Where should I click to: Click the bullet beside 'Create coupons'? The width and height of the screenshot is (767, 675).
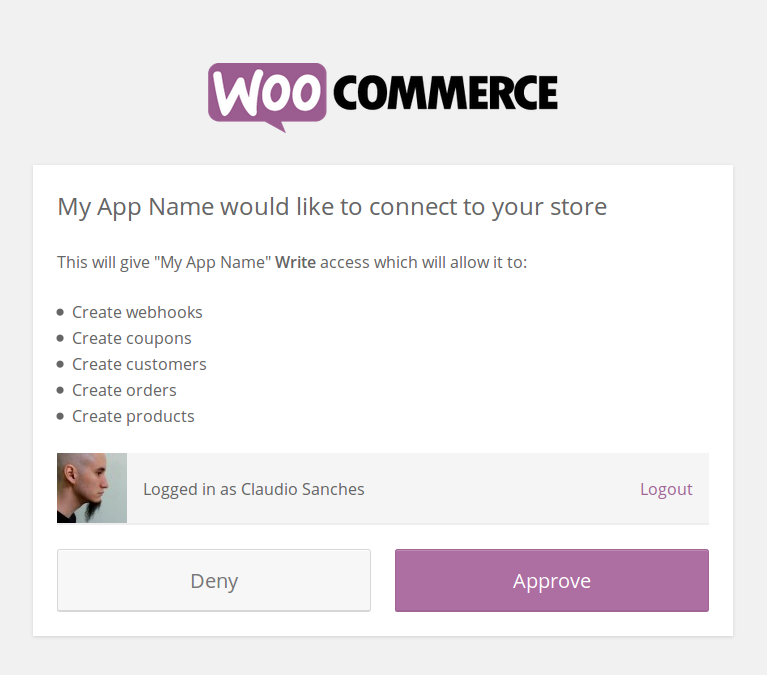point(61,338)
